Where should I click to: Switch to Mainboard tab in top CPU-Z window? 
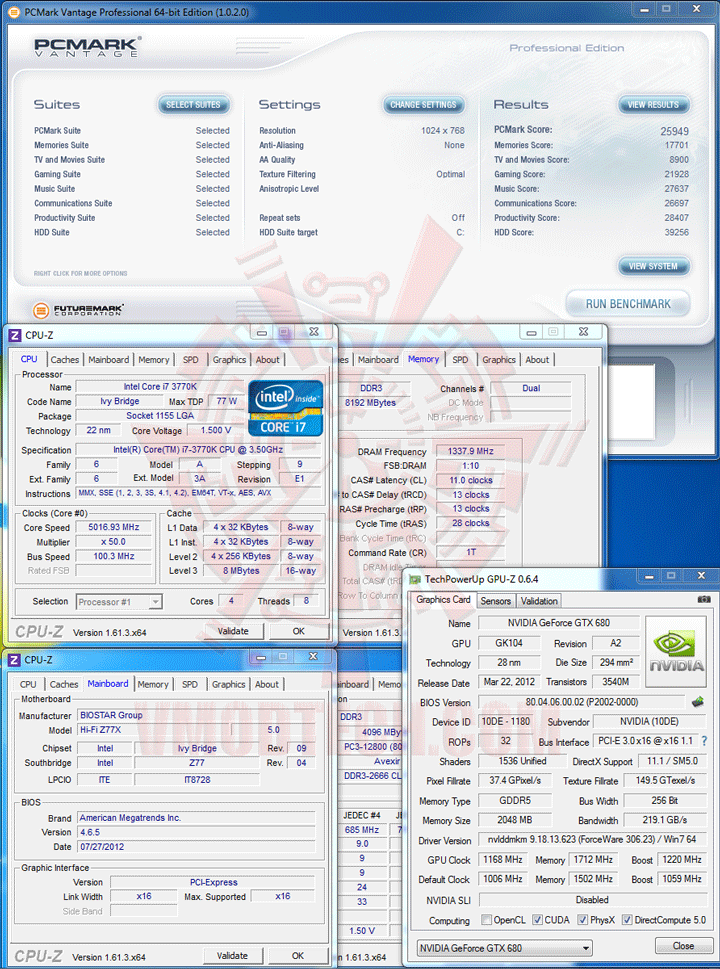click(x=109, y=360)
